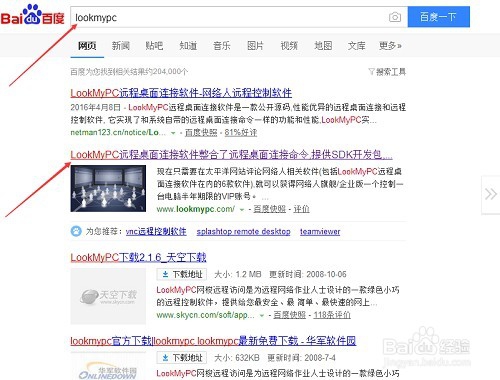Click the Baidu logo

tap(32, 16)
